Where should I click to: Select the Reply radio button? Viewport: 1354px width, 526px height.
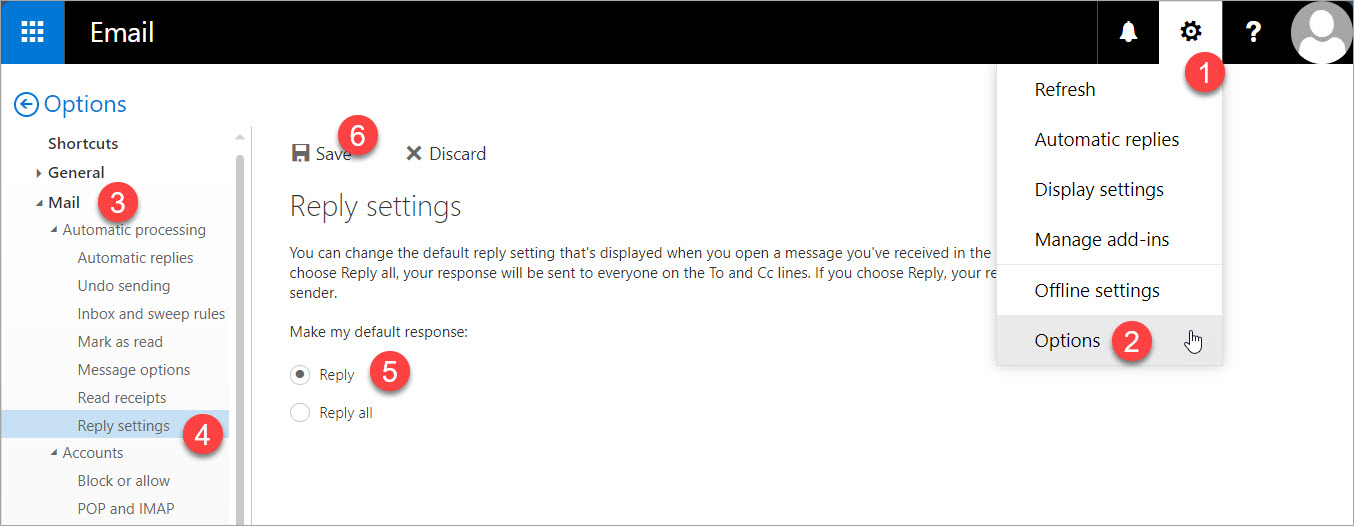(x=299, y=375)
